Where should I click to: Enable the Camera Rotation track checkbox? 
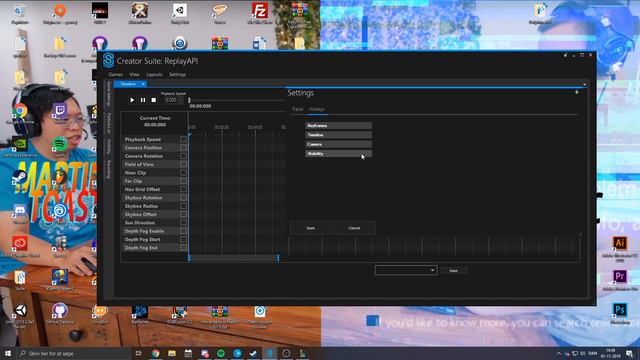[183, 156]
